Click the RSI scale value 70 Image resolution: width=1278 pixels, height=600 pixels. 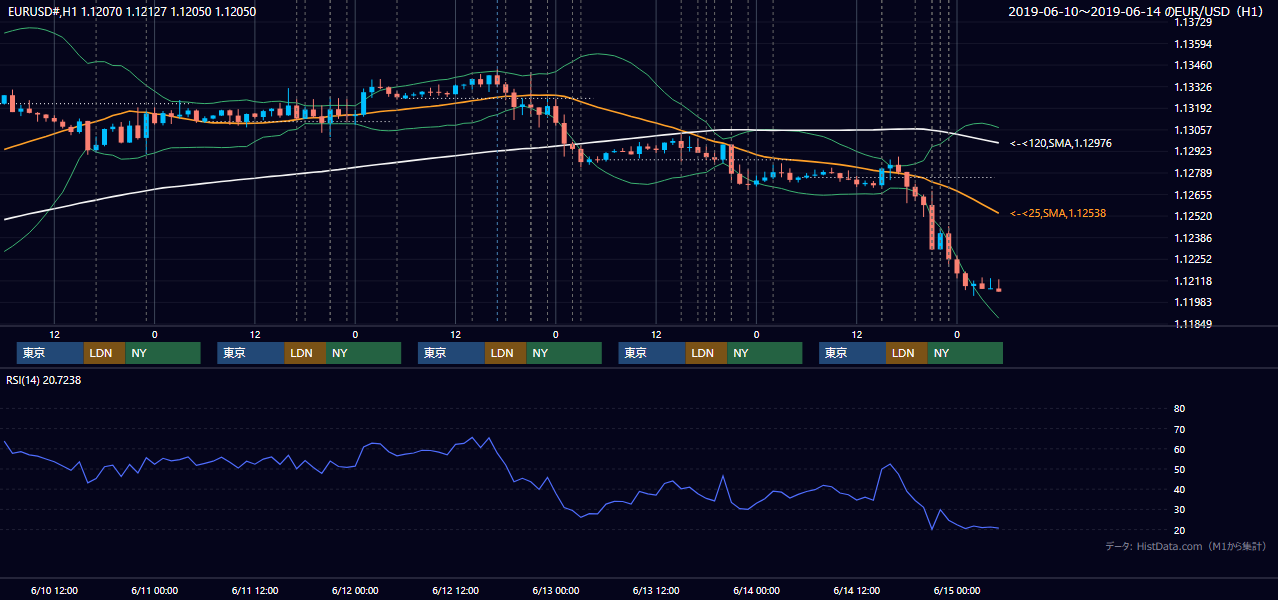[1179, 429]
